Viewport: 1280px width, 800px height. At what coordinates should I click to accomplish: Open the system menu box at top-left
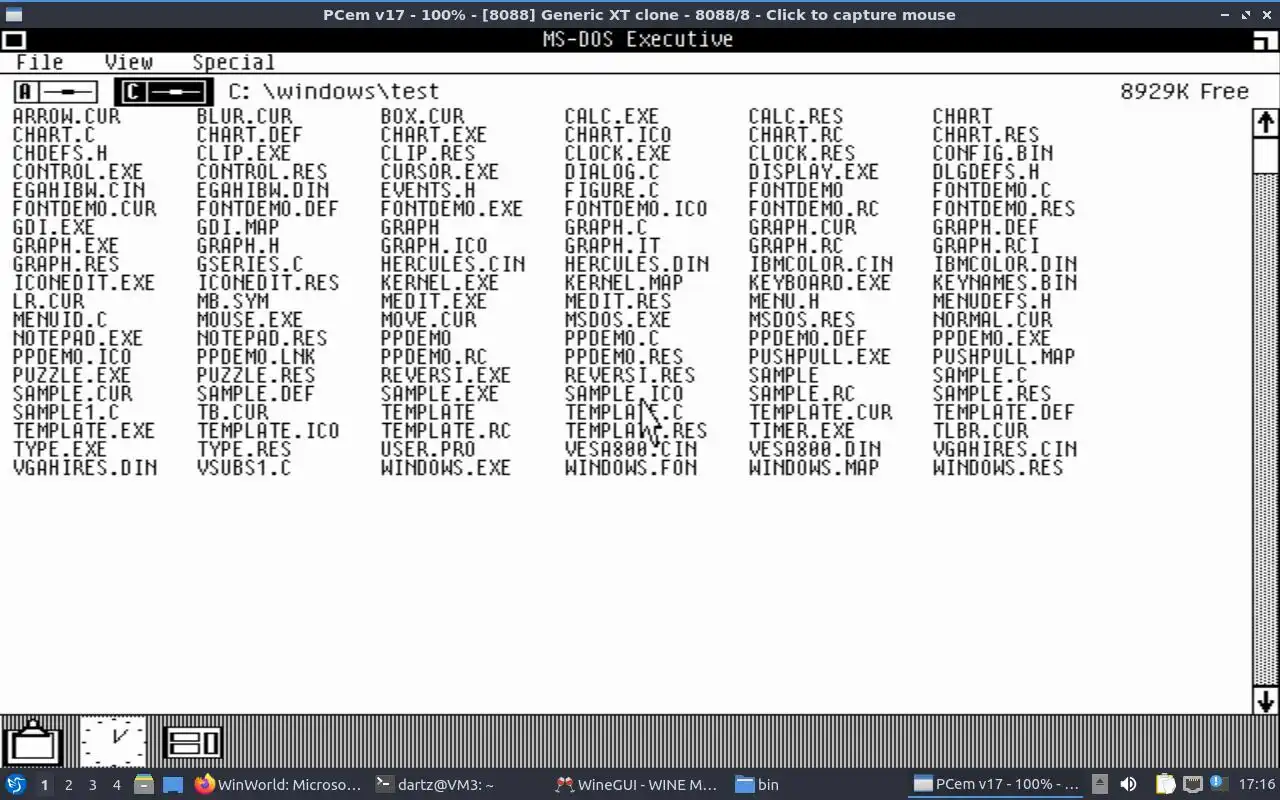tap(13, 40)
